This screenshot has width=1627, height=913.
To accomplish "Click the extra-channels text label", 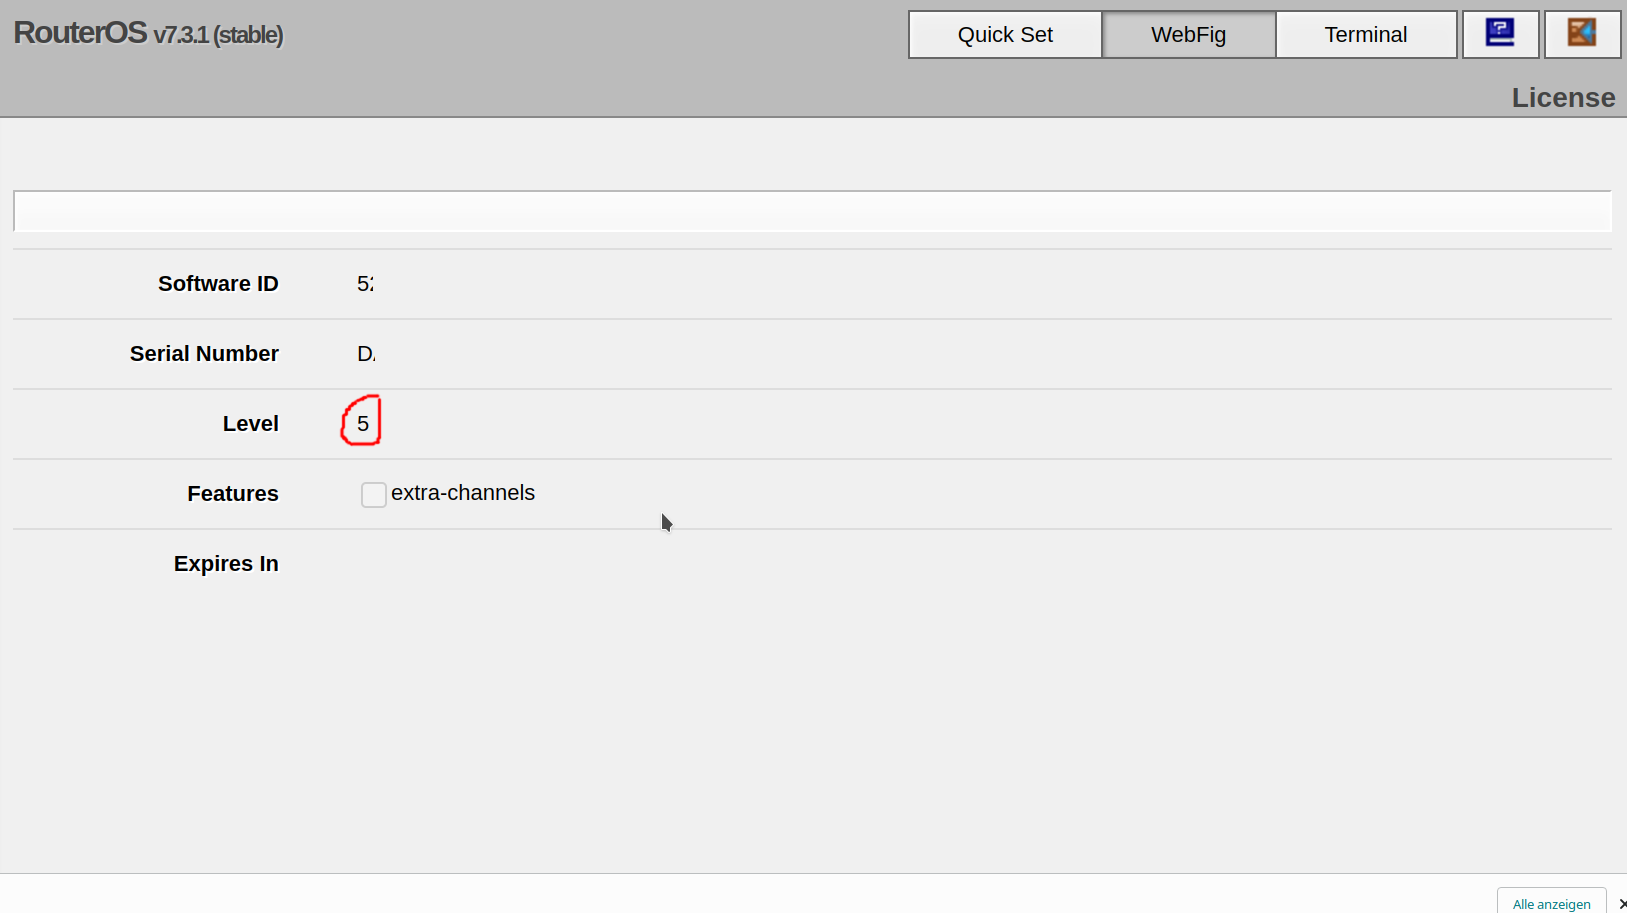I will tap(463, 493).
